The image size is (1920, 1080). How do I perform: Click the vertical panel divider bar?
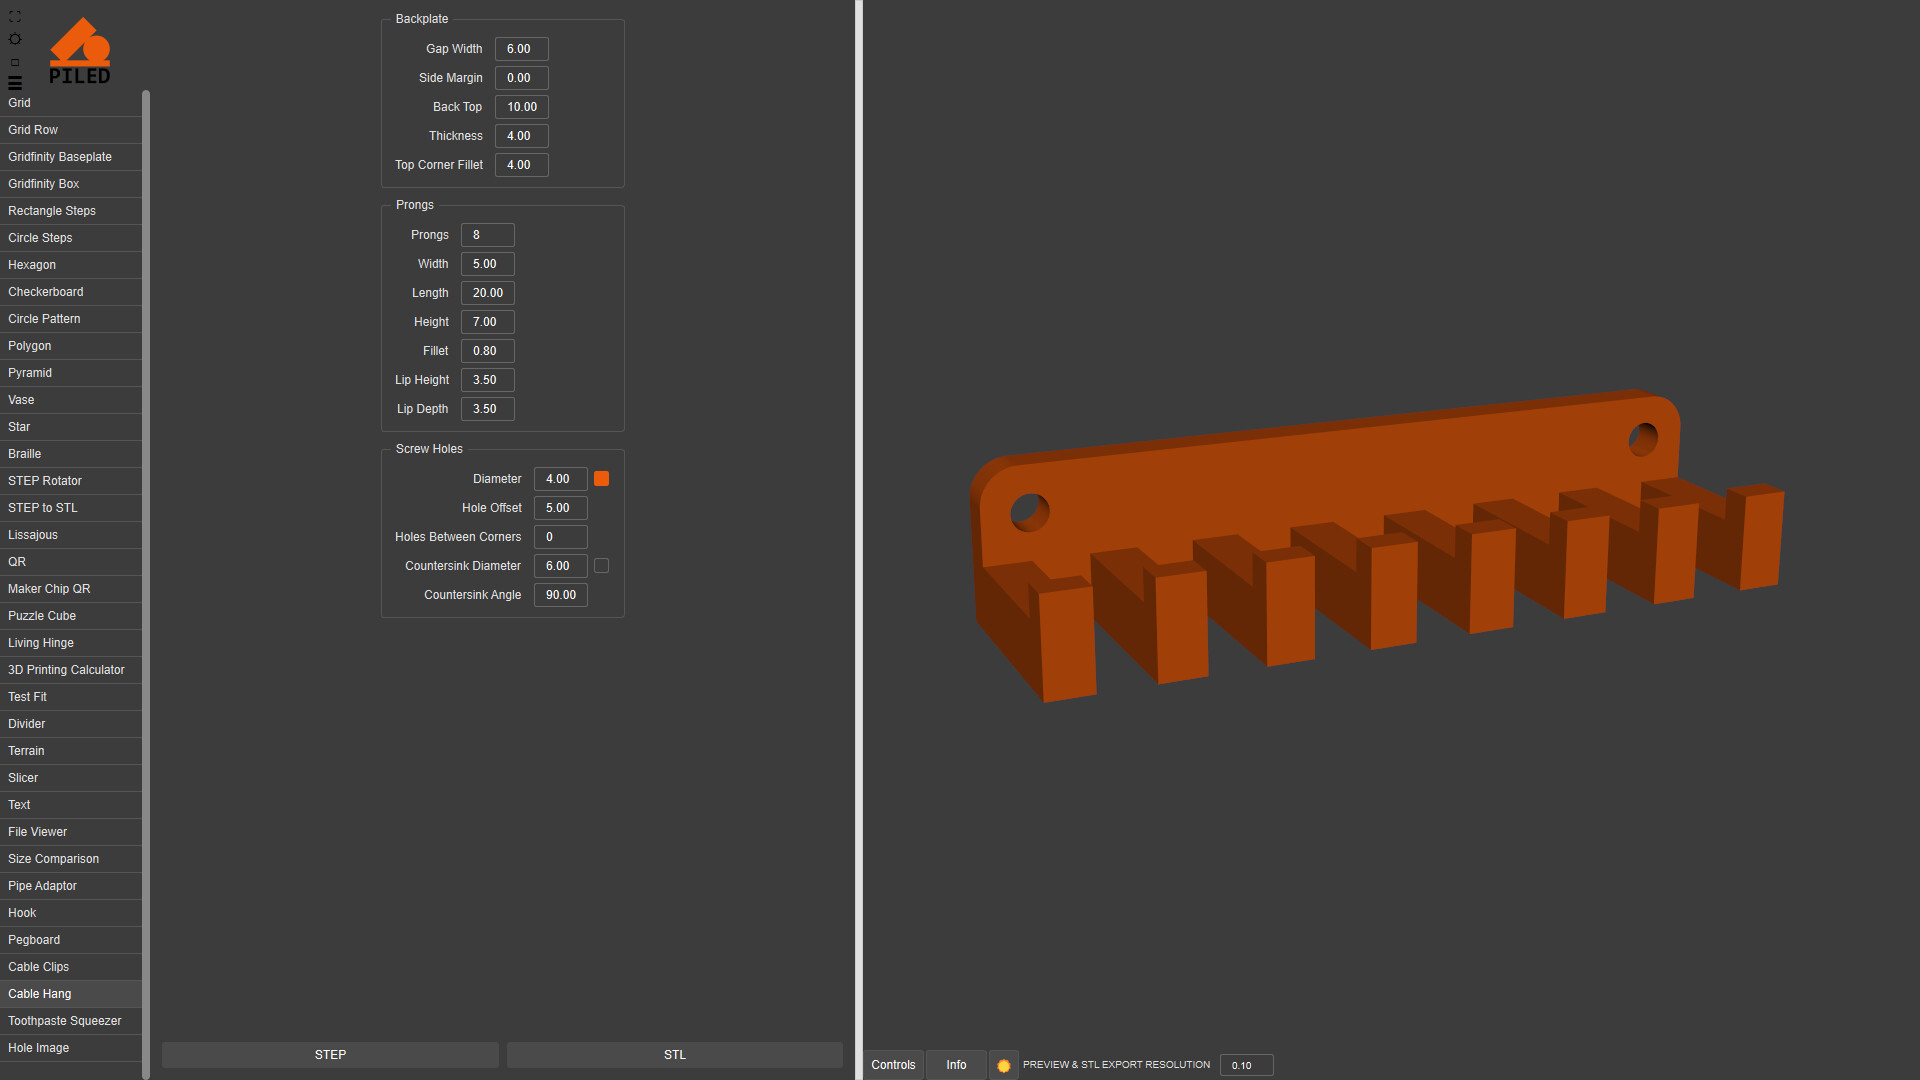(x=859, y=540)
